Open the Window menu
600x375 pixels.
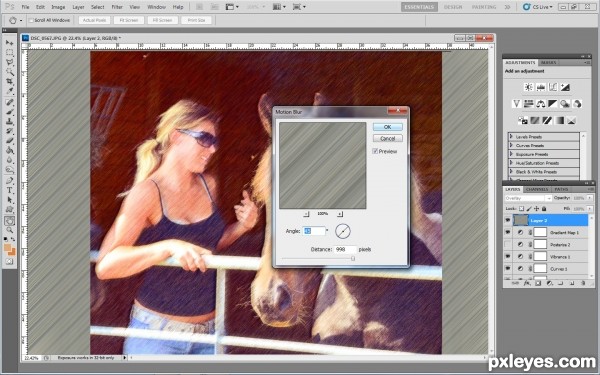click(156, 7)
